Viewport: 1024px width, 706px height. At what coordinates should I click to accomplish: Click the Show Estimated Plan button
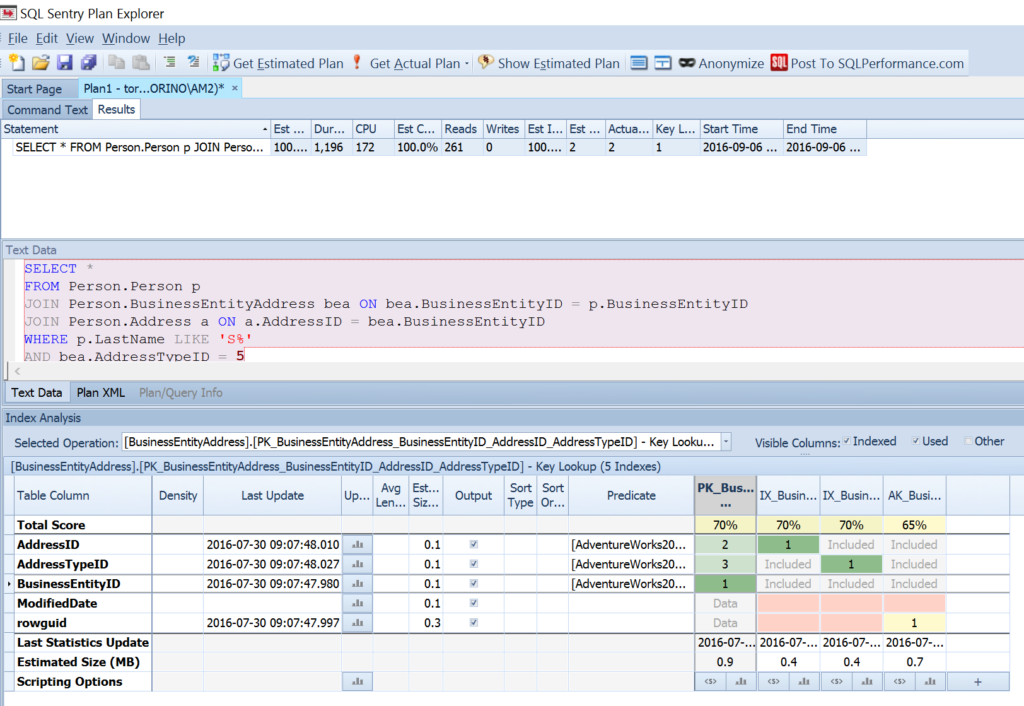(x=549, y=63)
